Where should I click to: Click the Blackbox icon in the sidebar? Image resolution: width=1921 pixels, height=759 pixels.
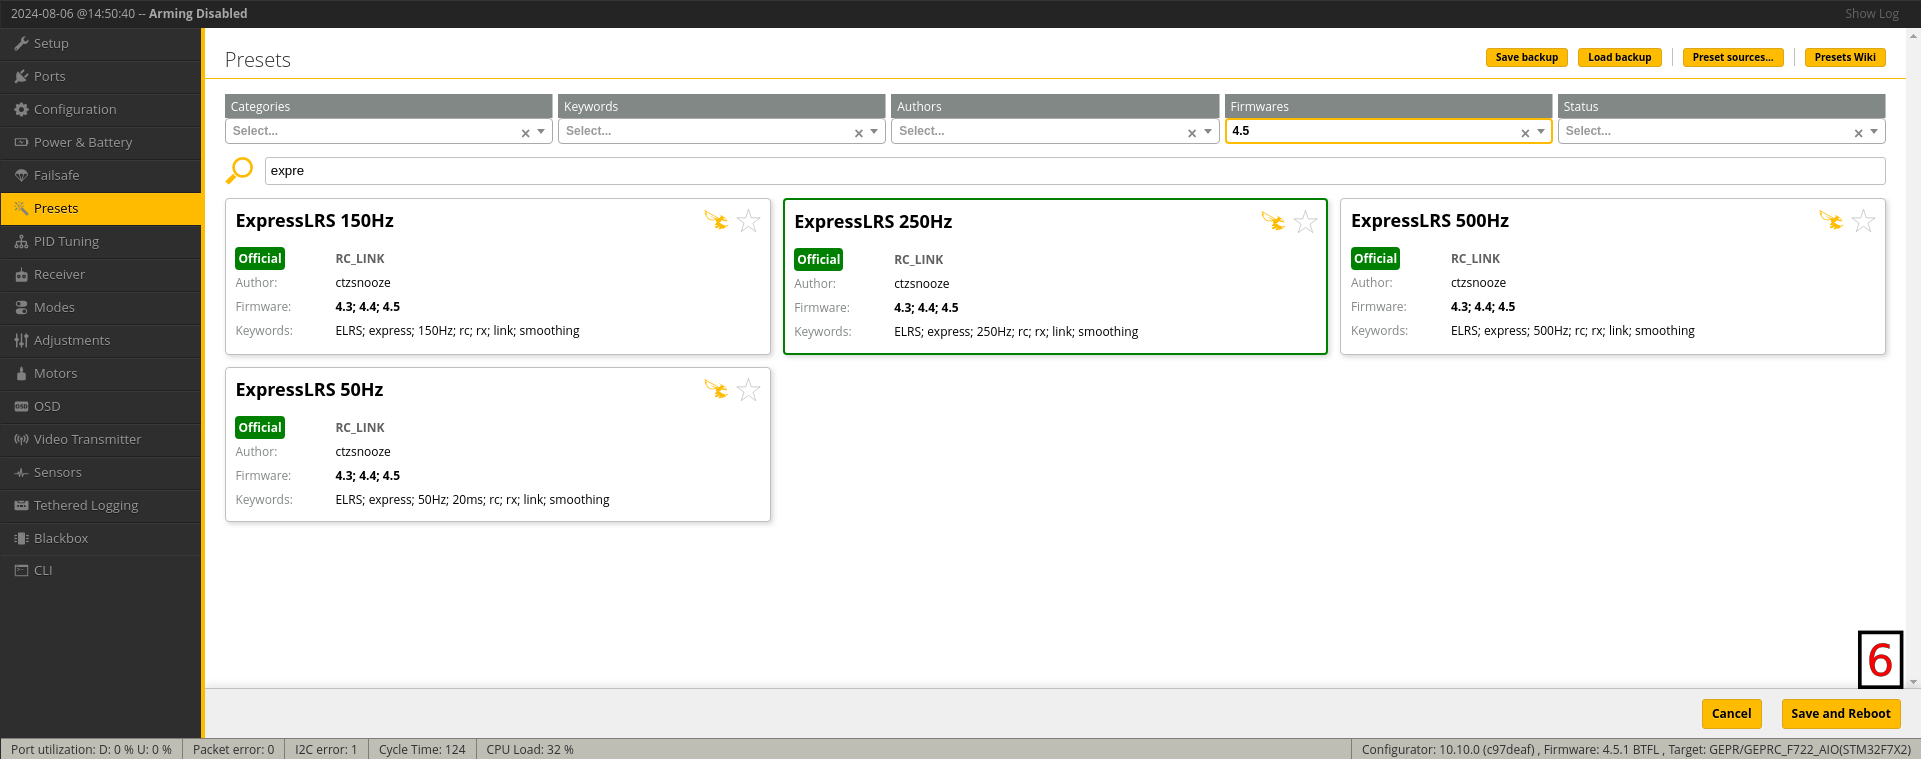click(21, 538)
